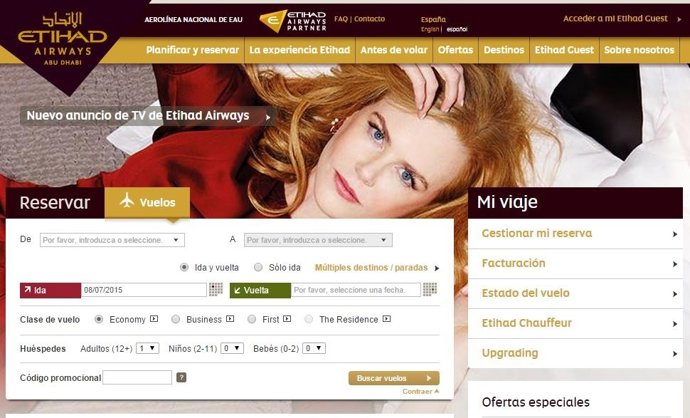Viewport: 690px width, 418px height.
Task: Click the Buscar vuelos button
Action: [x=393, y=378]
